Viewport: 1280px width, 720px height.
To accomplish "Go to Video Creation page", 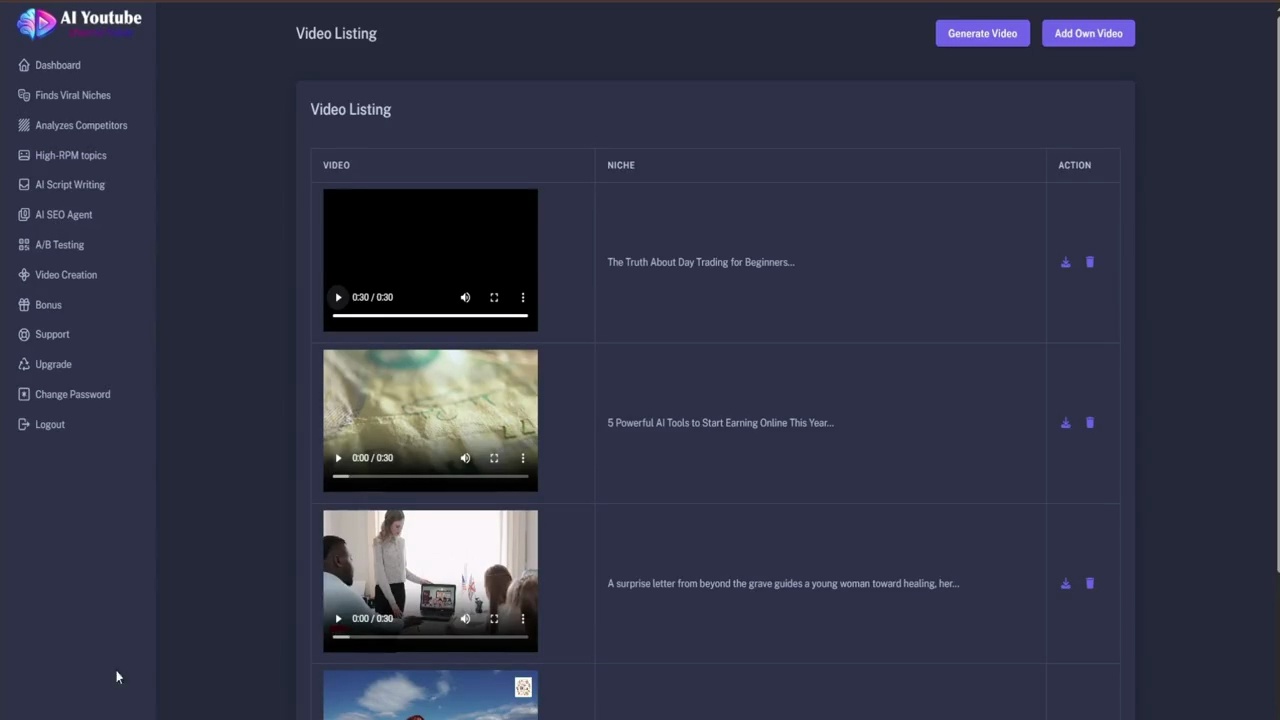I will click(66, 275).
